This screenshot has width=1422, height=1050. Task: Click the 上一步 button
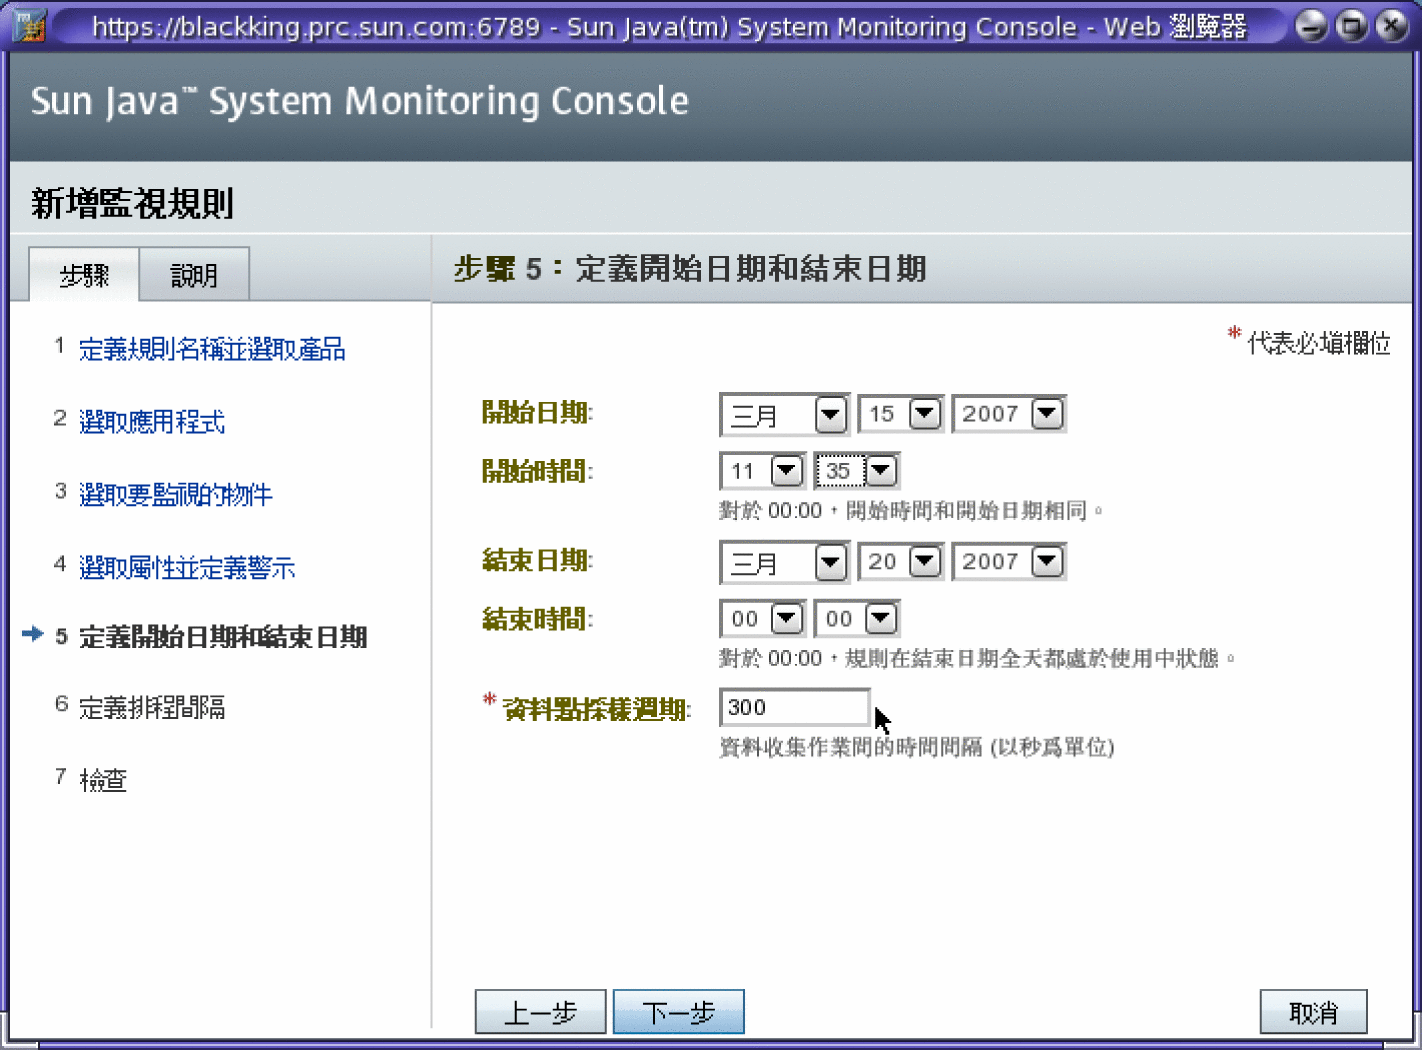pyautogui.click(x=540, y=1012)
